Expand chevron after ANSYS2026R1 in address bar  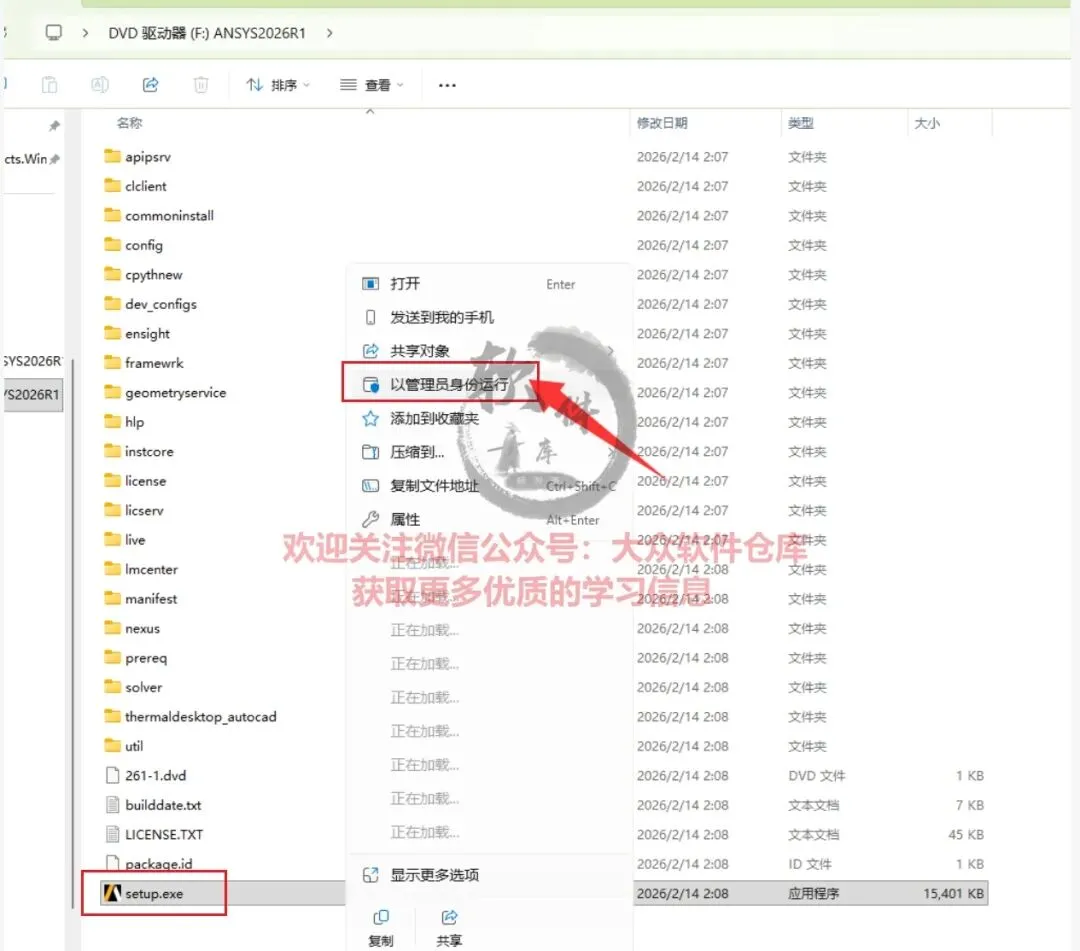330,32
